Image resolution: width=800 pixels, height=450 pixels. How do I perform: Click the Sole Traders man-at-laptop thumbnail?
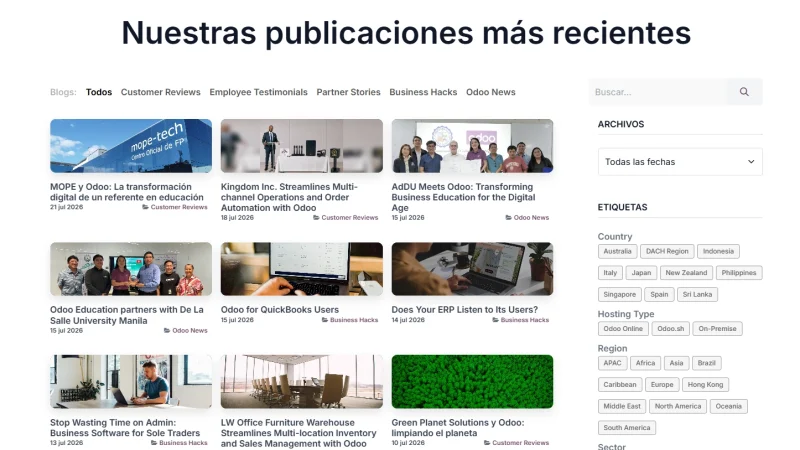point(131,382)
